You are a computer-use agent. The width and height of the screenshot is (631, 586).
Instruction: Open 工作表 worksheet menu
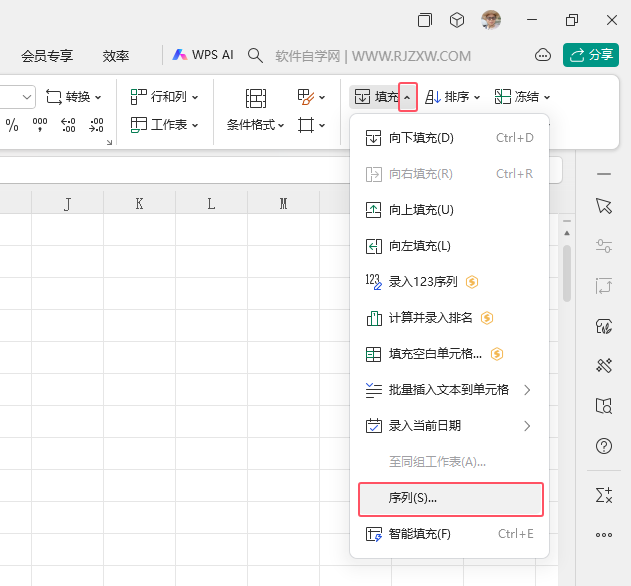point(165,125)
